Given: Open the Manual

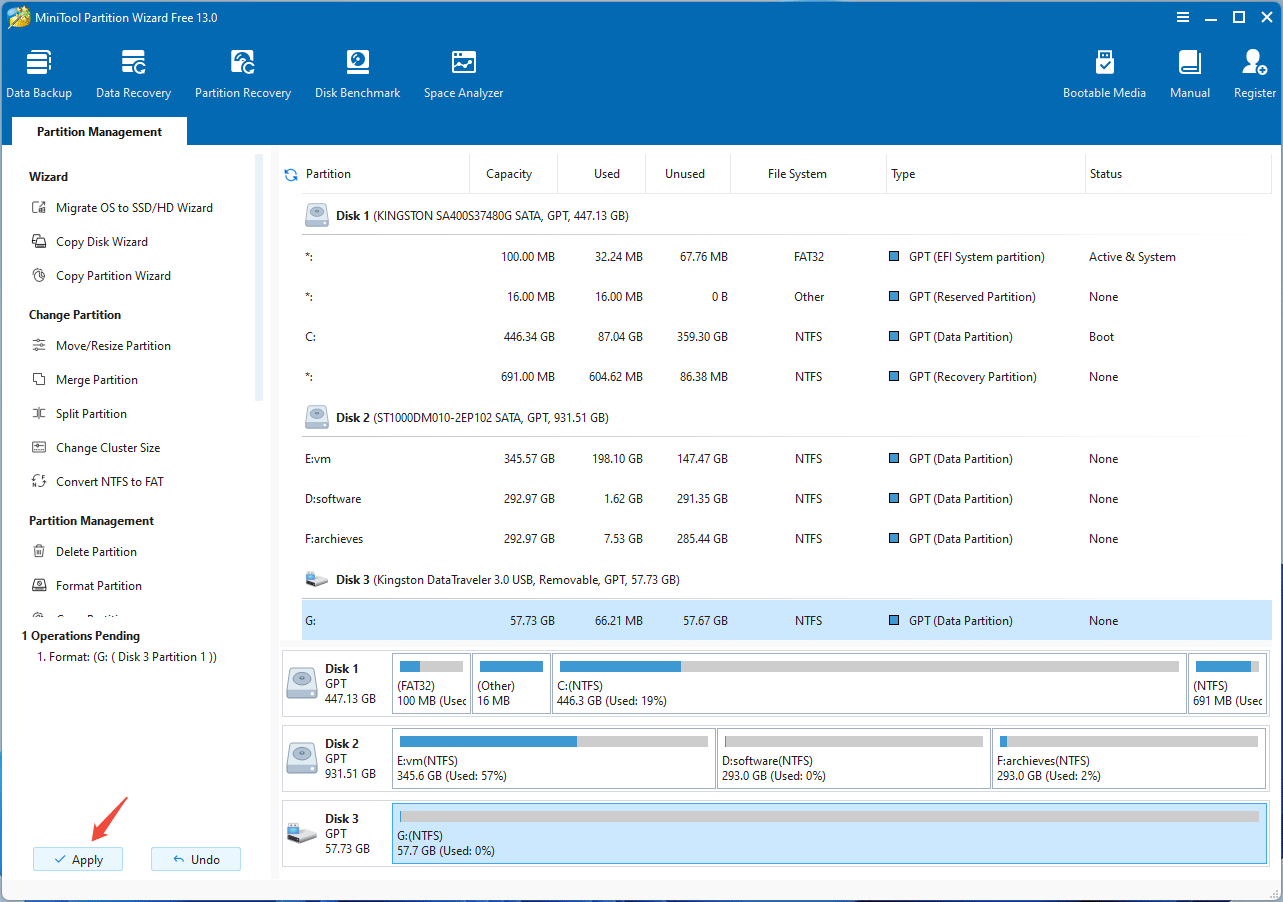Looking at the screenshot, I should (1189, 72).
